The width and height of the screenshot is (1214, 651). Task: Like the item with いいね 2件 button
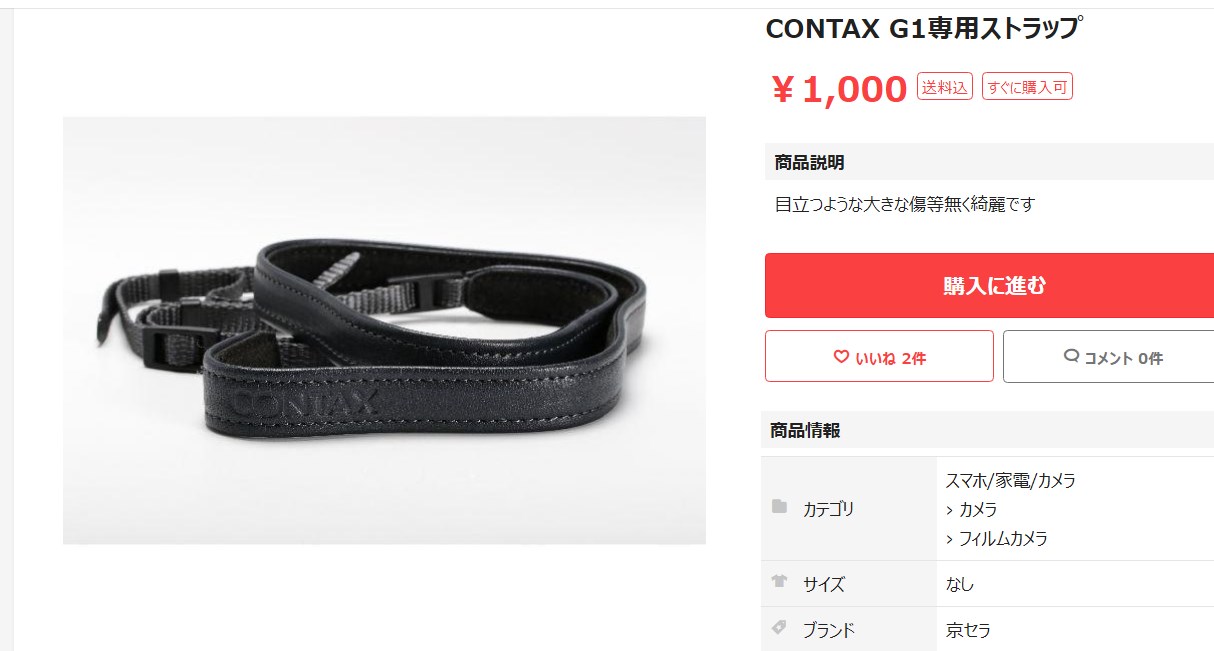click(879, 356)
